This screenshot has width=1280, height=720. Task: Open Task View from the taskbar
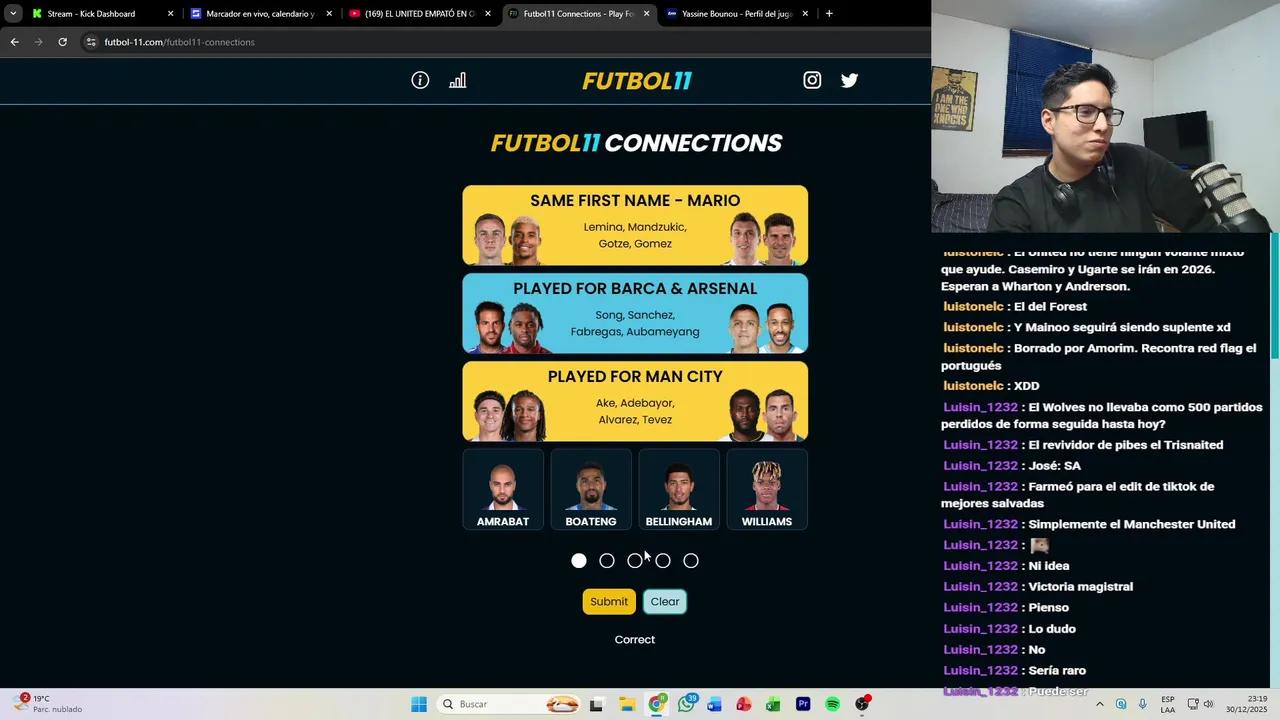tap(597, 704)
